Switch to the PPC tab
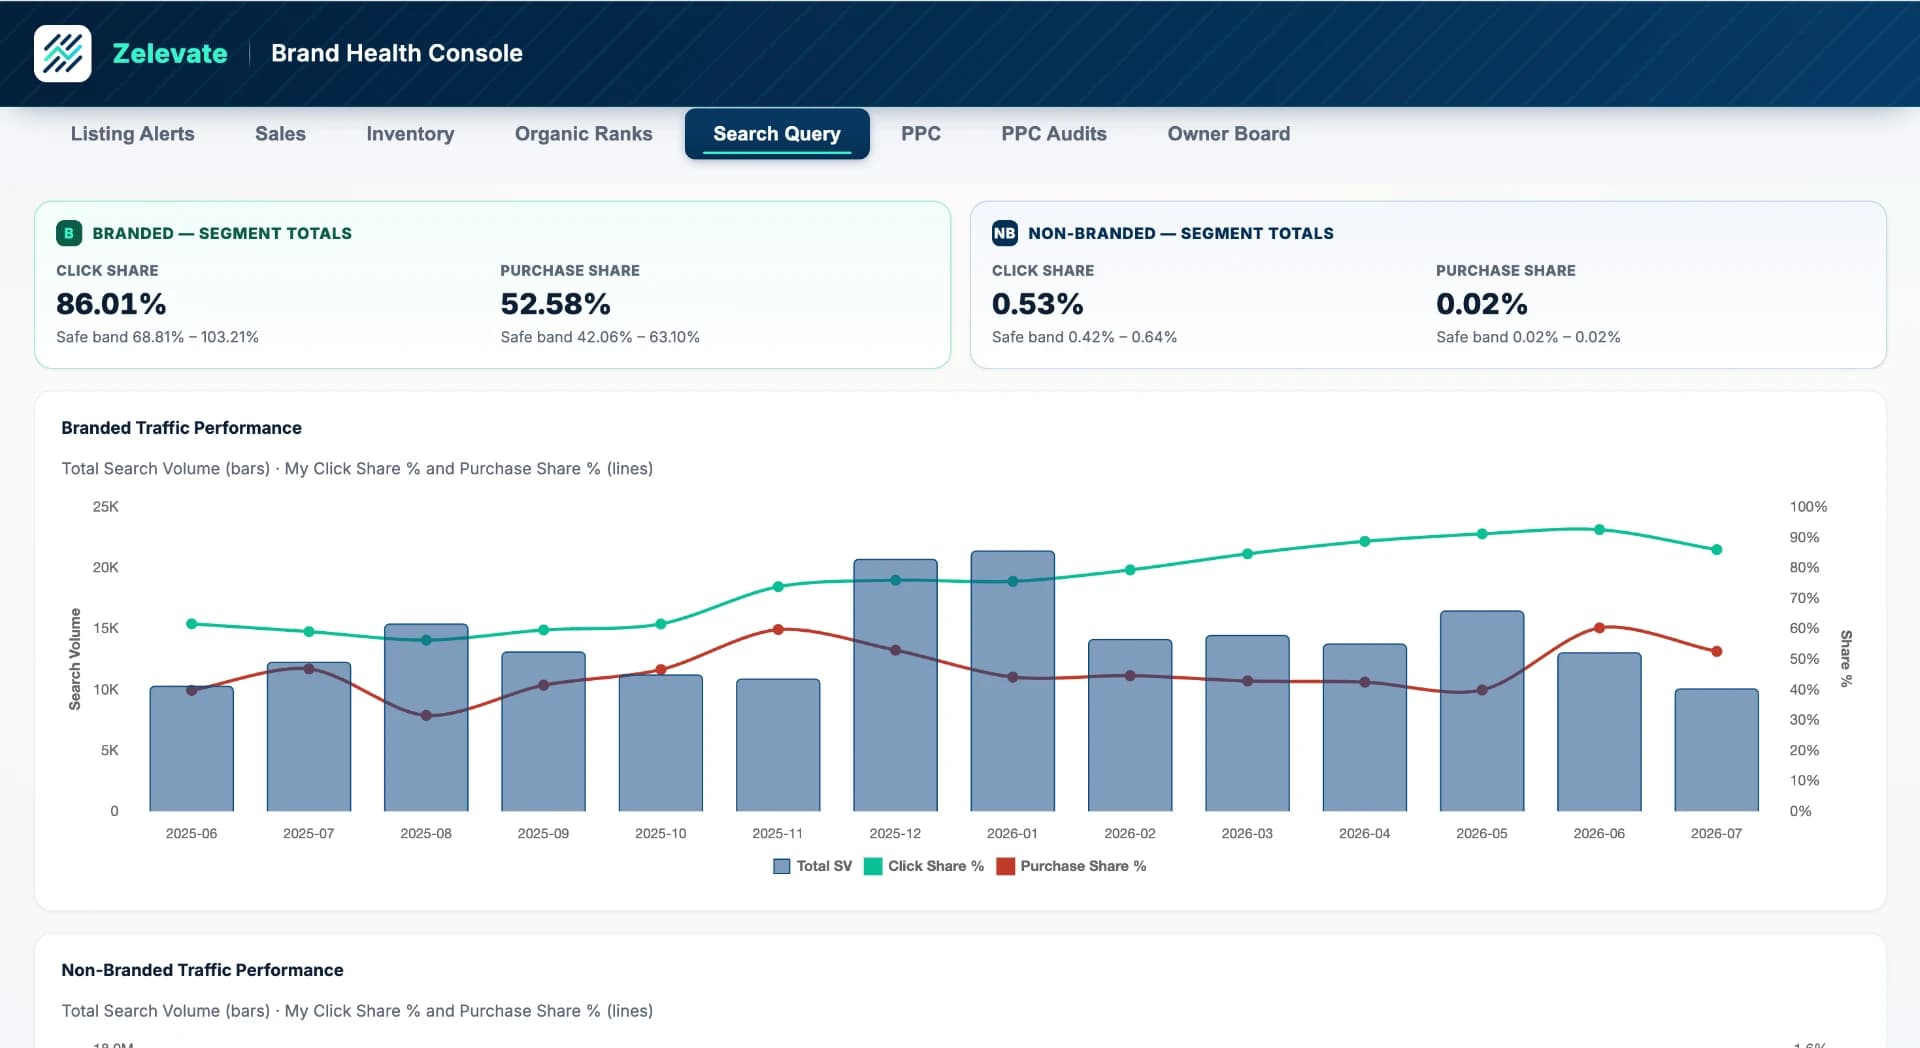The width and height of the screenshot is (1920, 1048). click(x=921, y=134)
